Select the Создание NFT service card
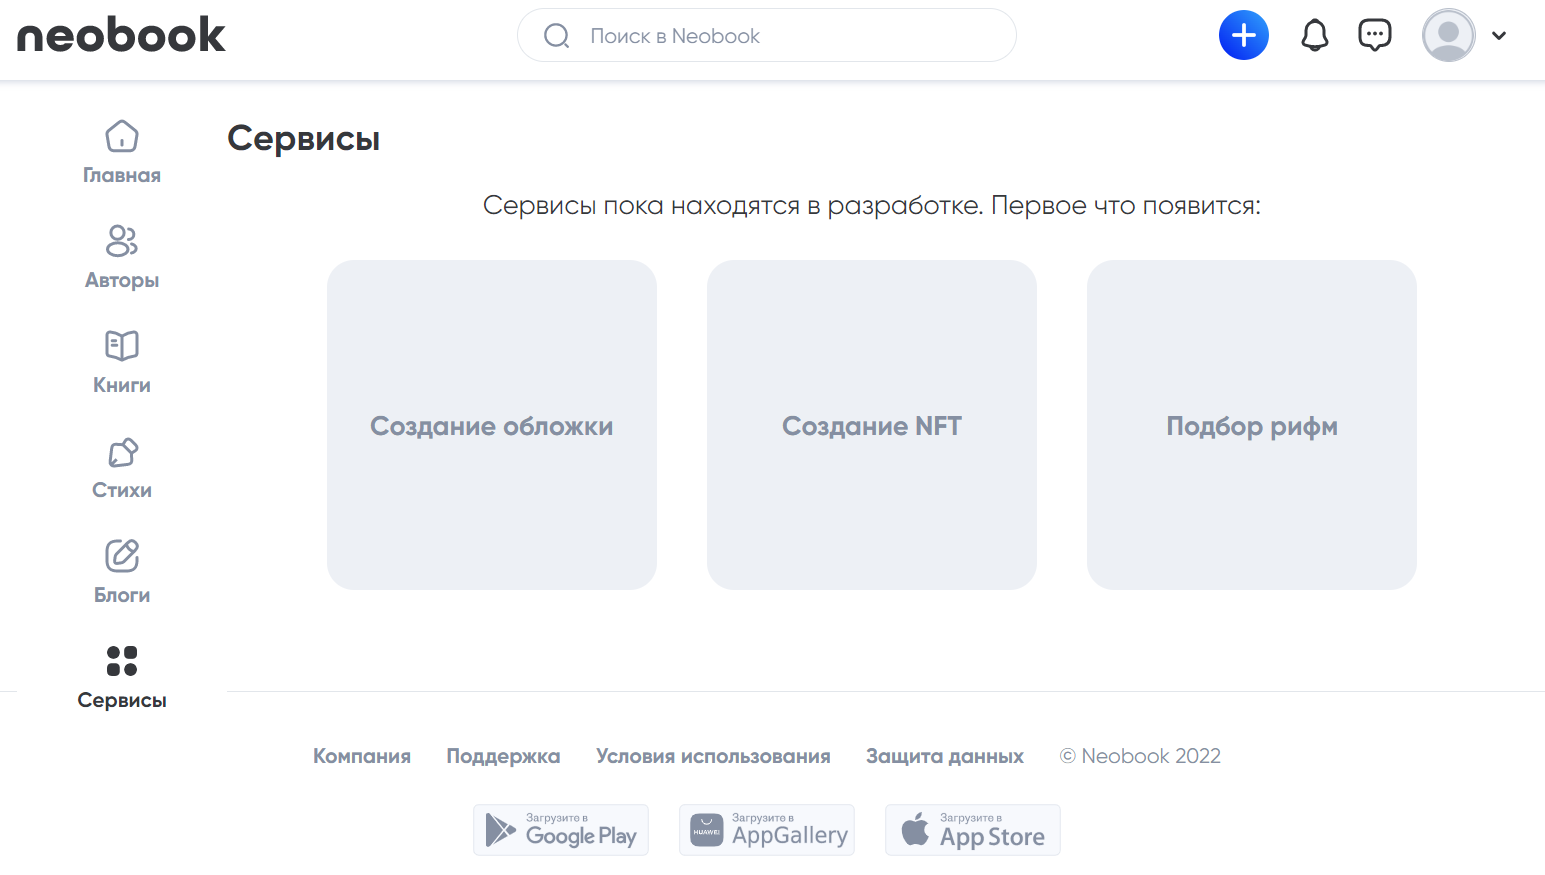This screenshot has width=1545, height=875. (x=871, y=425)
